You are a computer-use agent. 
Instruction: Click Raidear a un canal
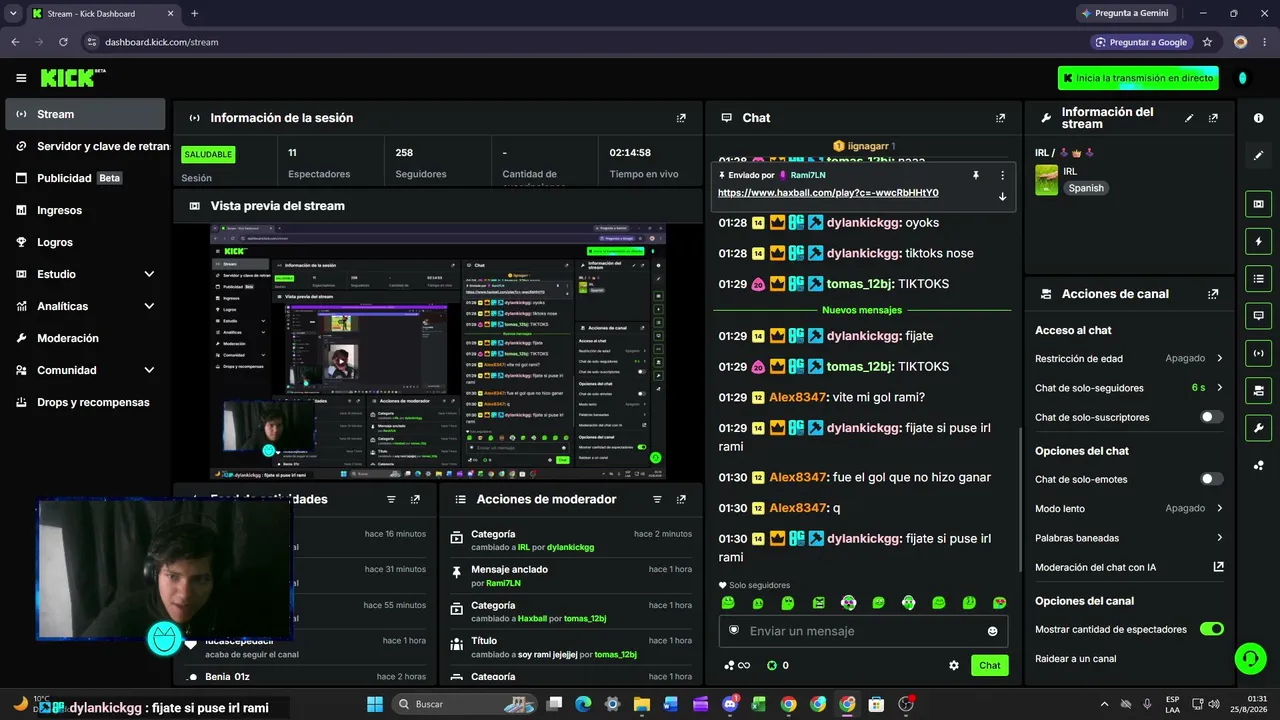coord(1075,659)
